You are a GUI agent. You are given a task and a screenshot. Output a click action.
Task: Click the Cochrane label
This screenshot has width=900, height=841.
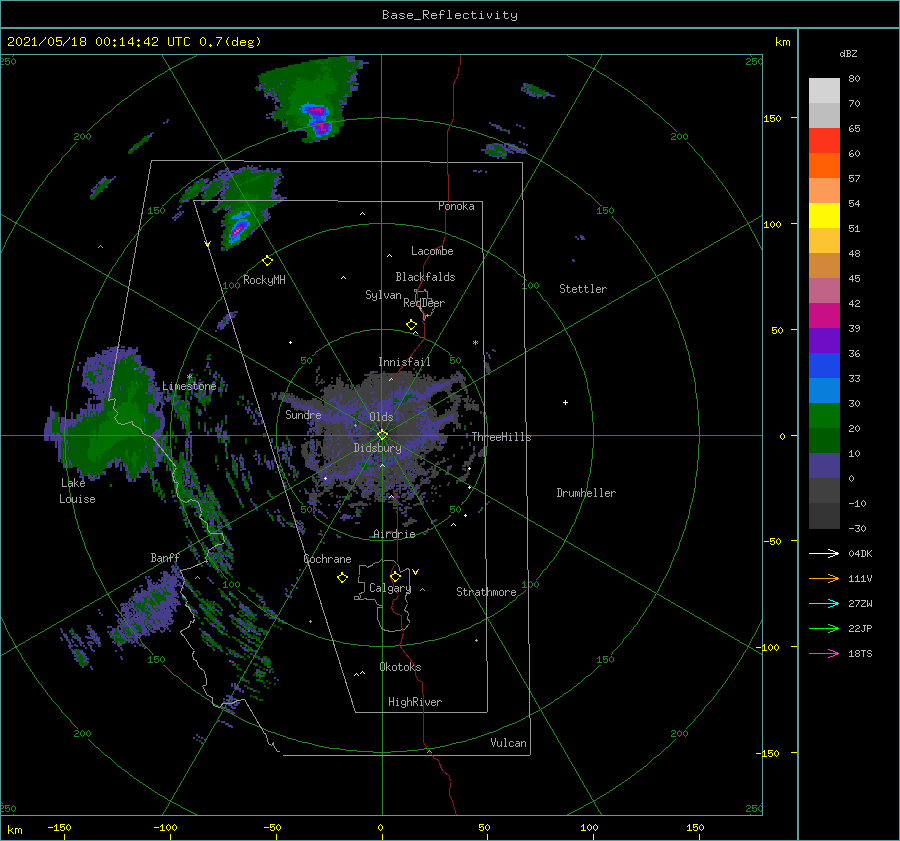[x=327, y=559]
